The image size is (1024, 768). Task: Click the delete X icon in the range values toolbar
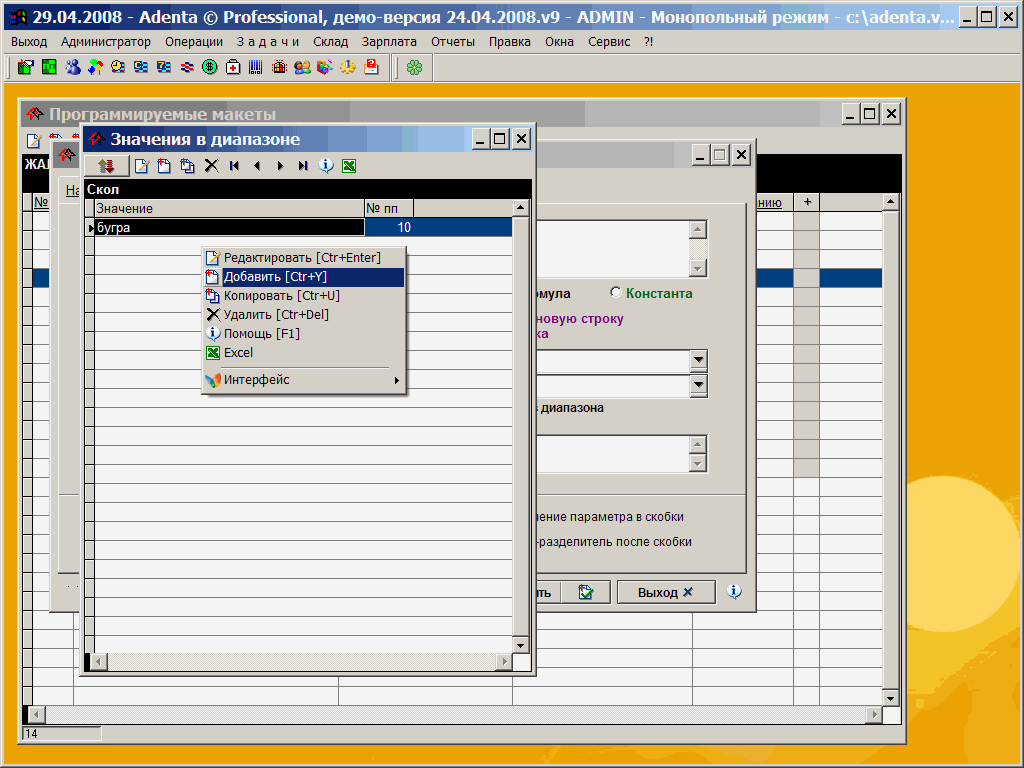coord(211,166)
